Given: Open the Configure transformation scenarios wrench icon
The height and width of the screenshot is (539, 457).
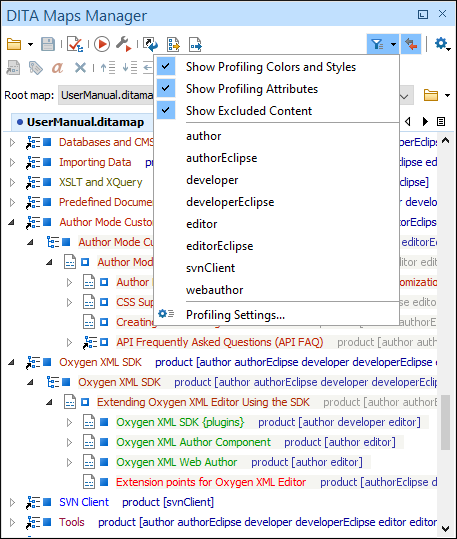Looking at the screenshot, I should click(x=123, y=44).
